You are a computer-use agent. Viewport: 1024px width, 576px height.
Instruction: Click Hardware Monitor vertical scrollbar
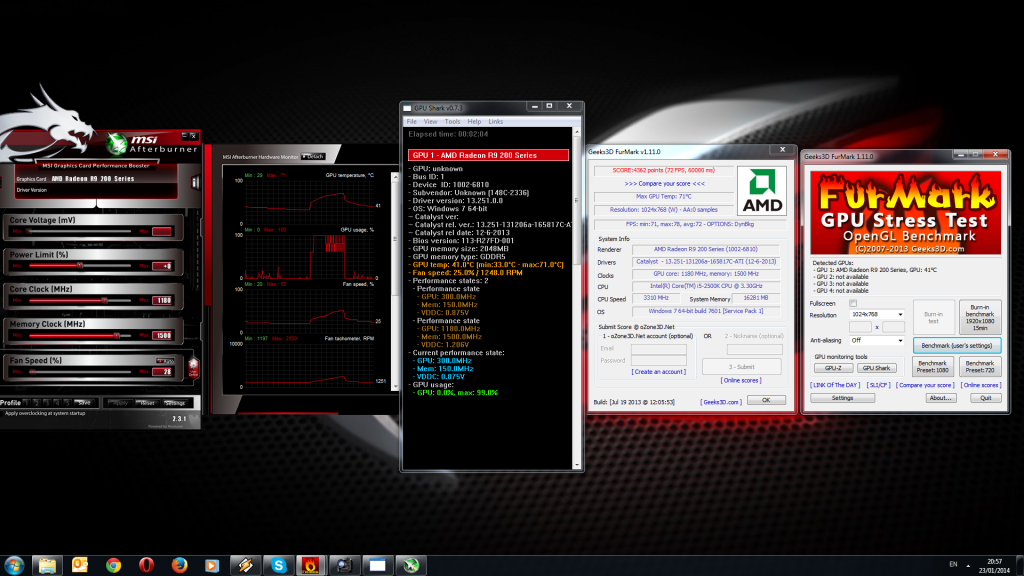click(394, 281)
